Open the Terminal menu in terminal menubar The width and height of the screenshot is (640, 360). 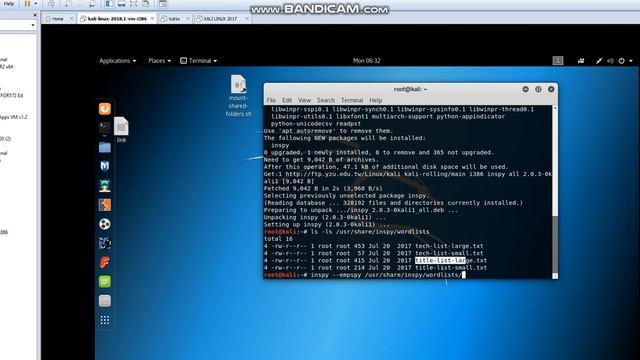click(x=352, y=100)
